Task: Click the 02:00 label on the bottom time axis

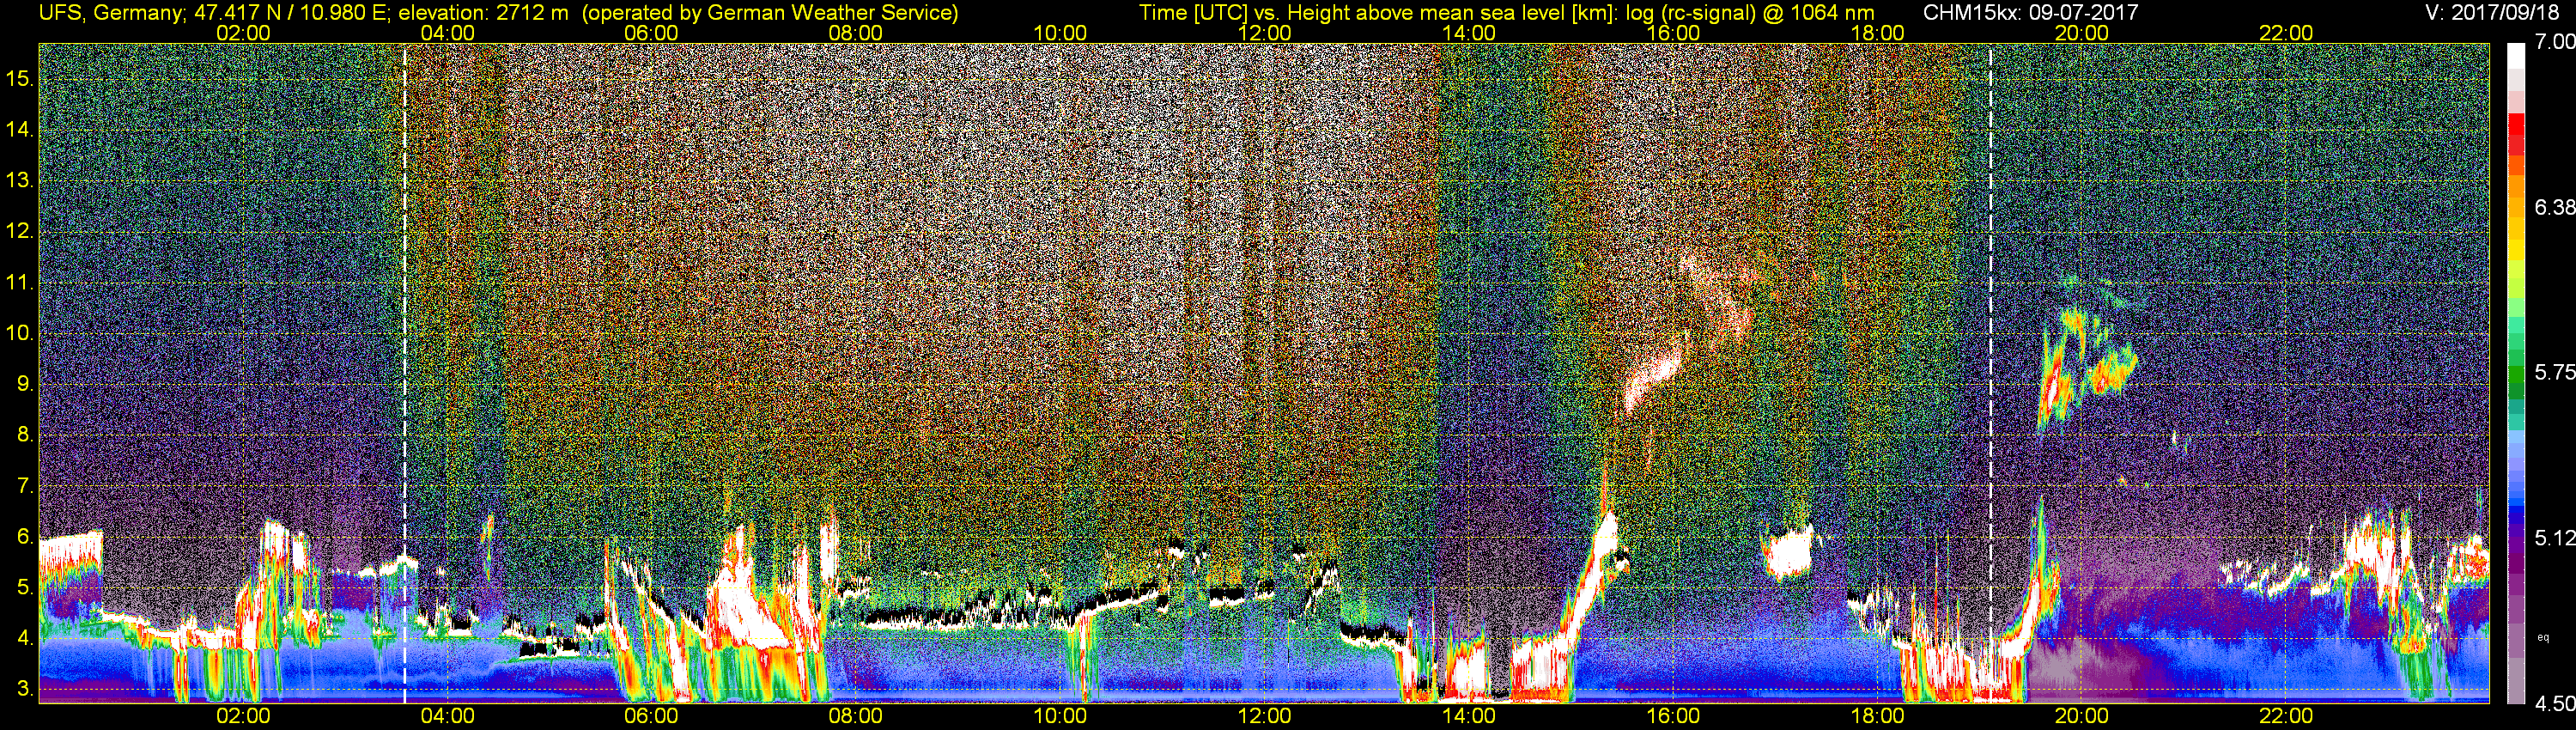Action: 243,716
